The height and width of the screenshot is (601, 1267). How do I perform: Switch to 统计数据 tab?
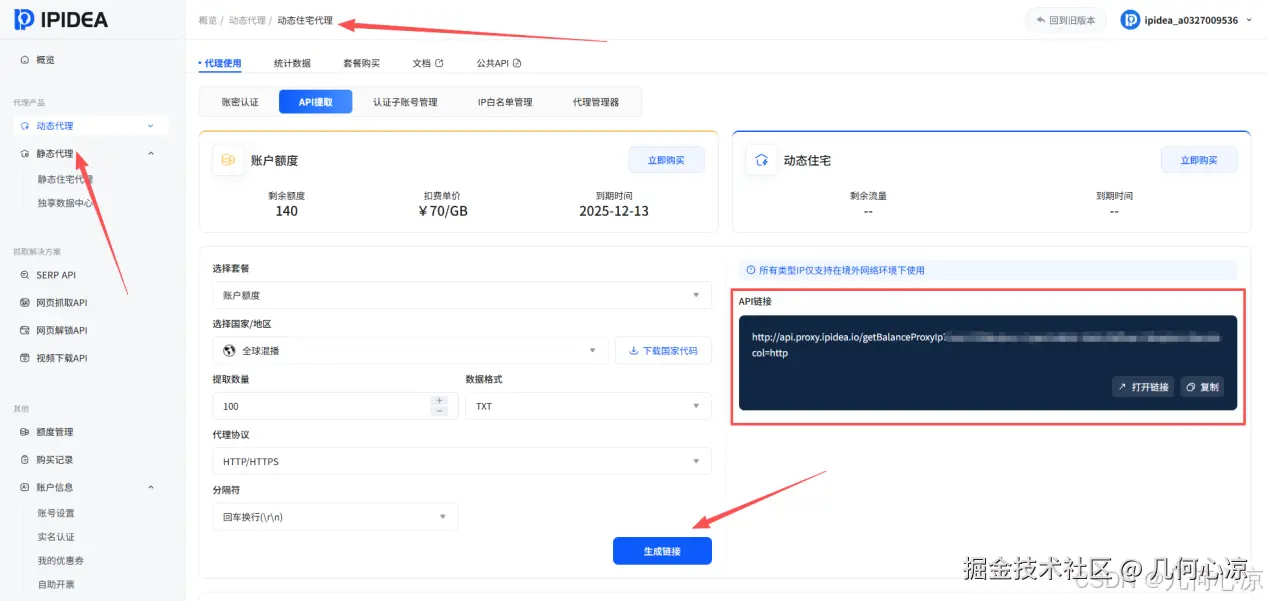[292, 63]
